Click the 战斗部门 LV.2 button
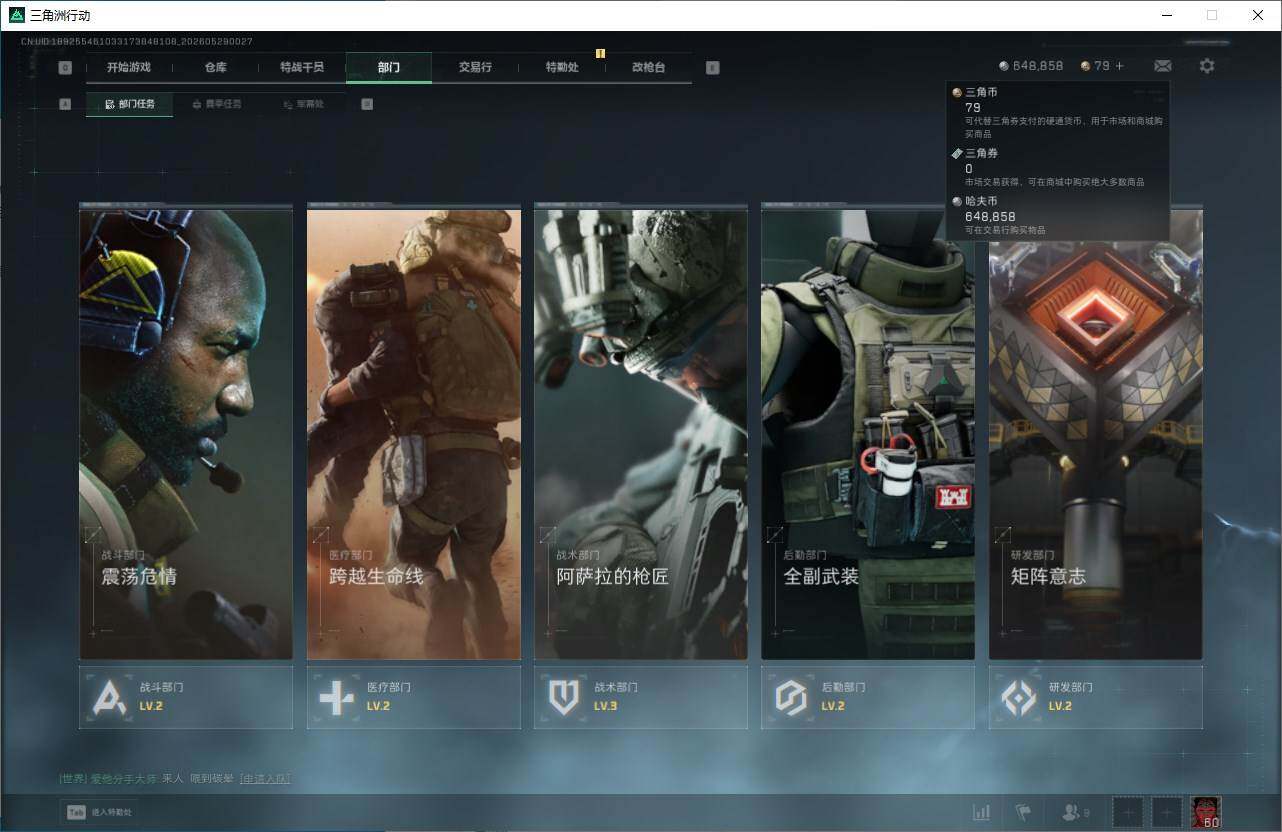 [186, 697]
